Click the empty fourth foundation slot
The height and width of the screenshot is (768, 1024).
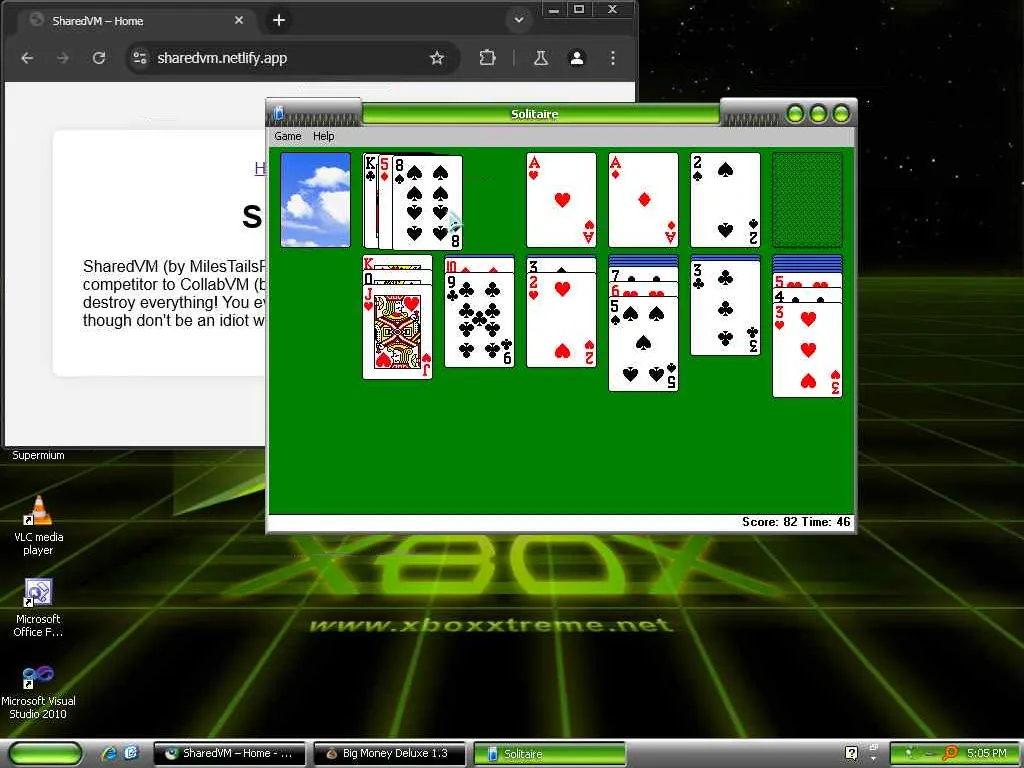(x=807, y=200)
